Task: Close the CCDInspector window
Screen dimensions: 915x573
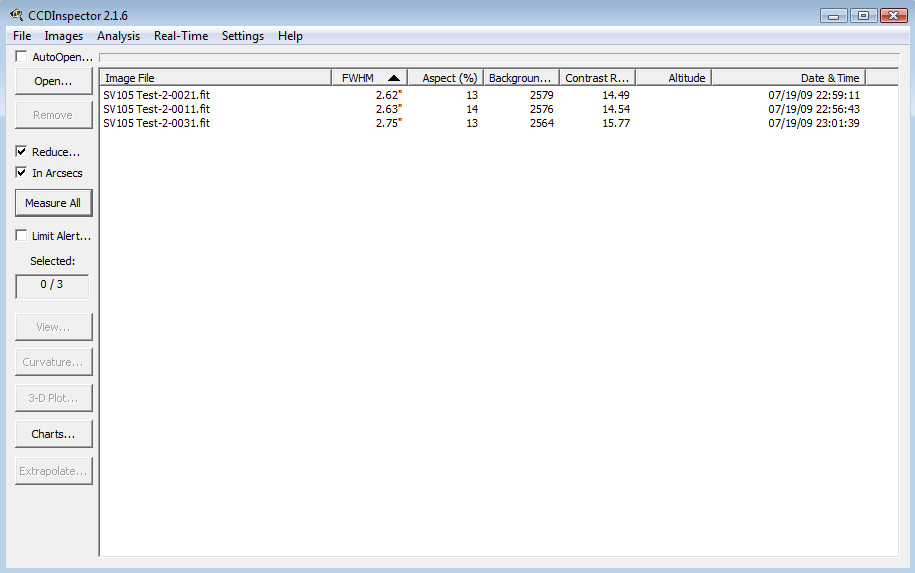Action: 893,16
